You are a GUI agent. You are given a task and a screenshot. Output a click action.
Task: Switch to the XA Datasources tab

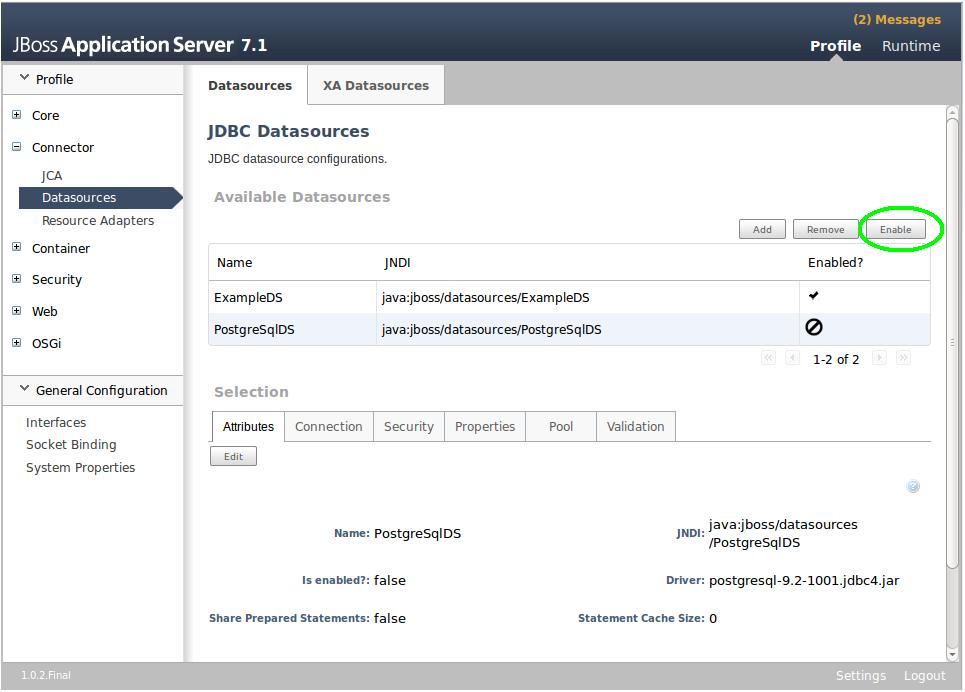point(376,86)
